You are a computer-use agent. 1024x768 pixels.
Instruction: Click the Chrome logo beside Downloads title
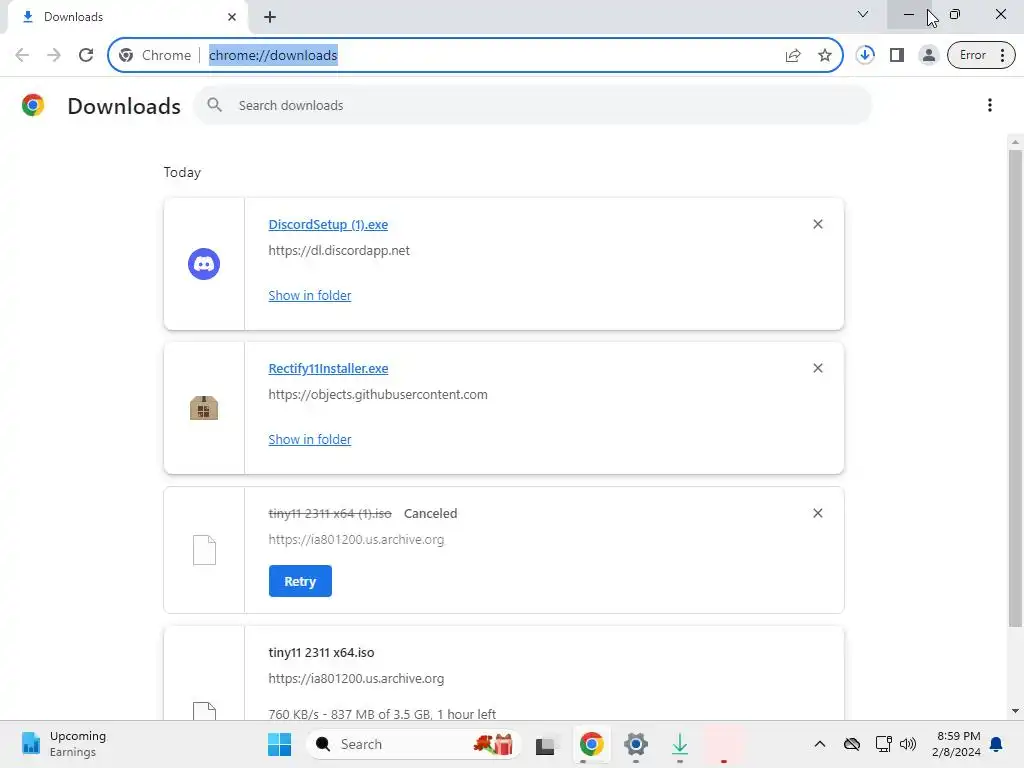(x=33, y=105)
